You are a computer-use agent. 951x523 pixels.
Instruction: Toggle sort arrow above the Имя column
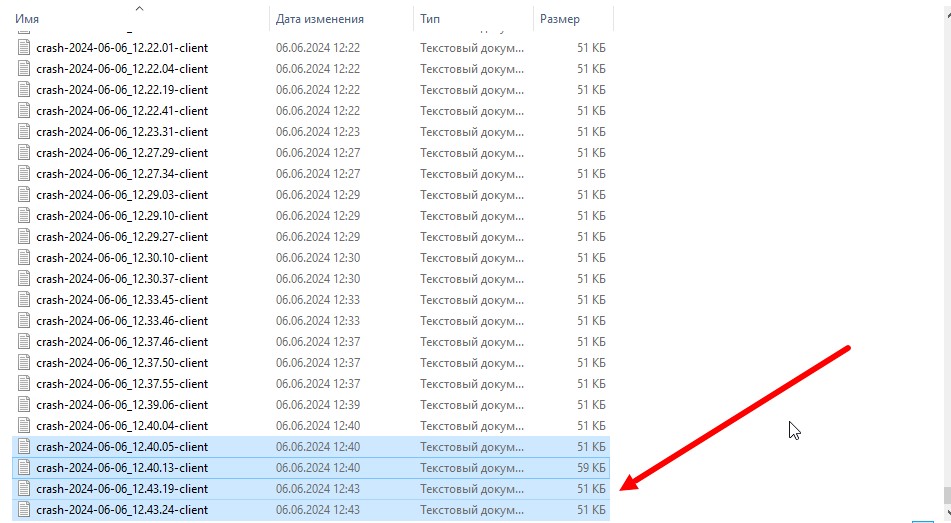coord(139,8)
